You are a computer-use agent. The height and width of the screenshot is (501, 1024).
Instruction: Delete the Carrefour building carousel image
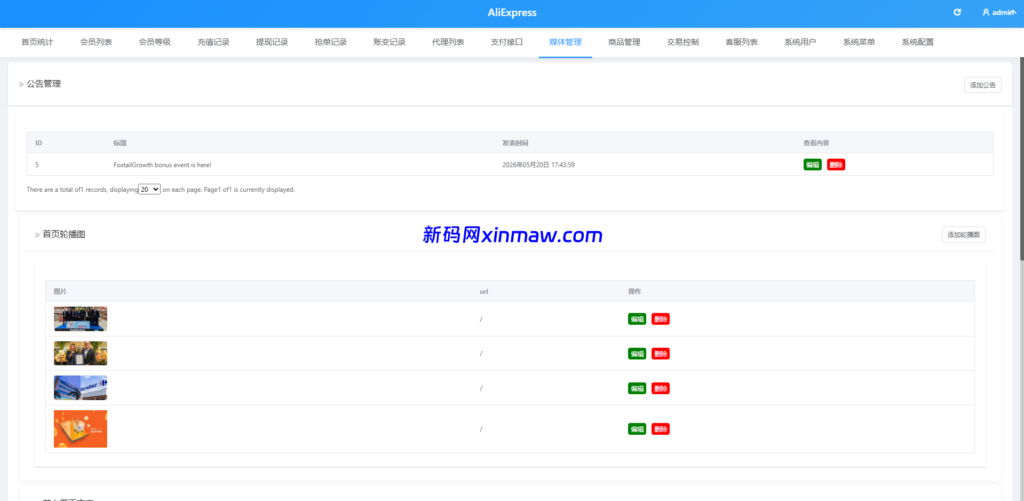[x=661, y=388]
